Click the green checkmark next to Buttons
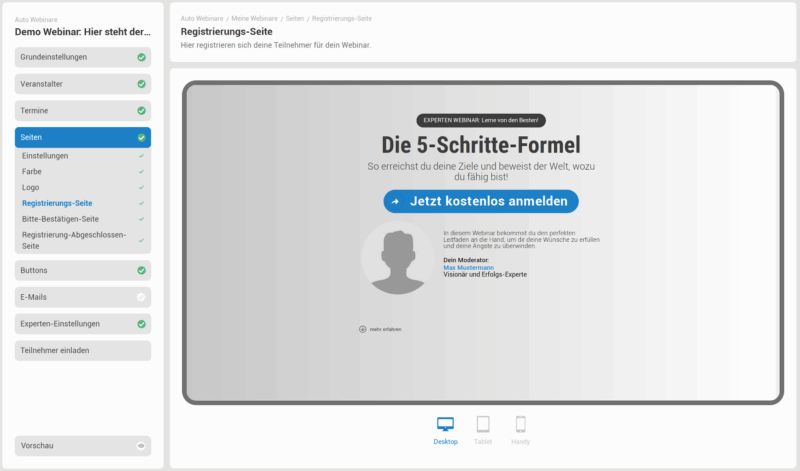The width and height of the screenshot is (800, 471). 141,270
